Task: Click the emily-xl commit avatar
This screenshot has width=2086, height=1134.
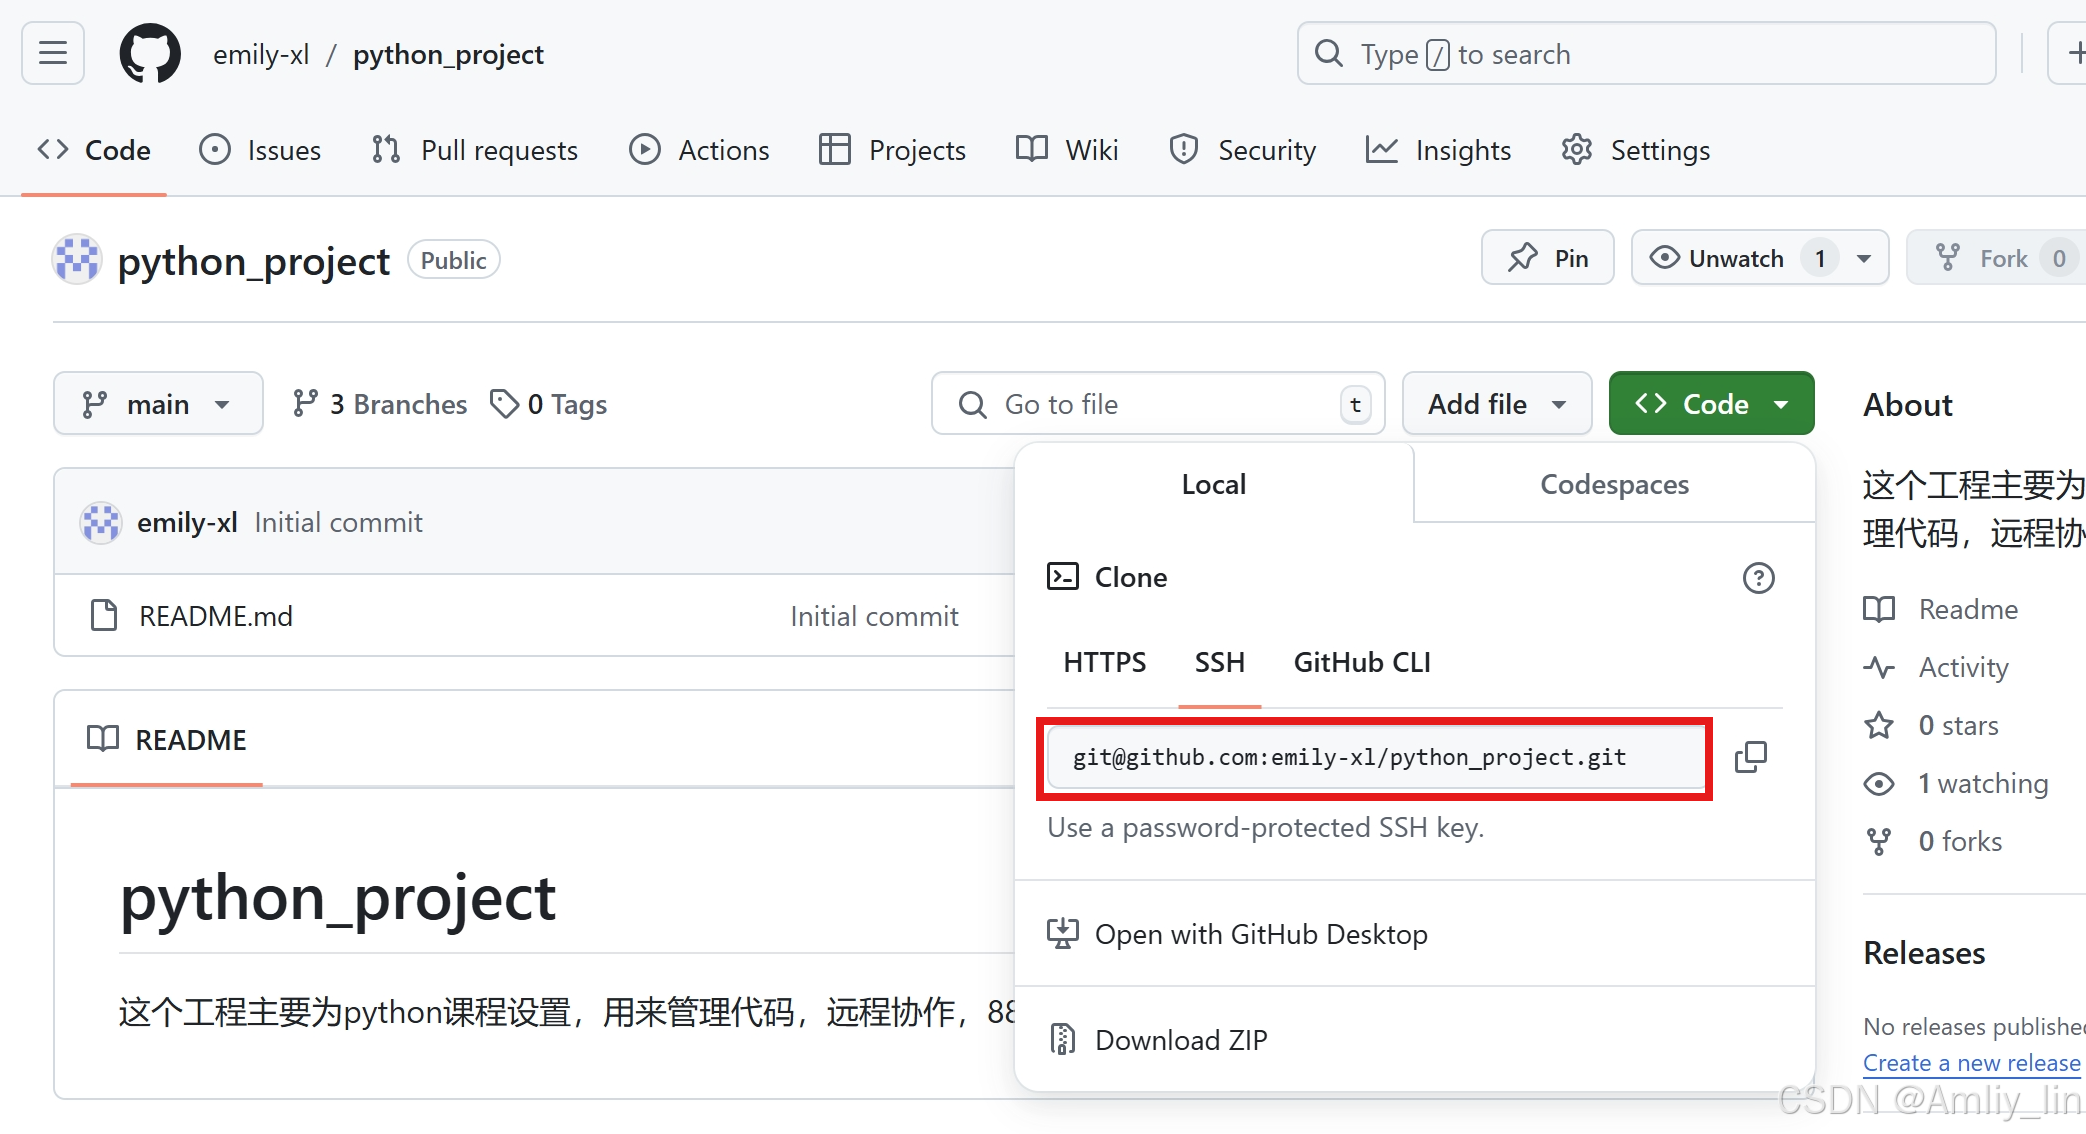Action: point(101,522)
